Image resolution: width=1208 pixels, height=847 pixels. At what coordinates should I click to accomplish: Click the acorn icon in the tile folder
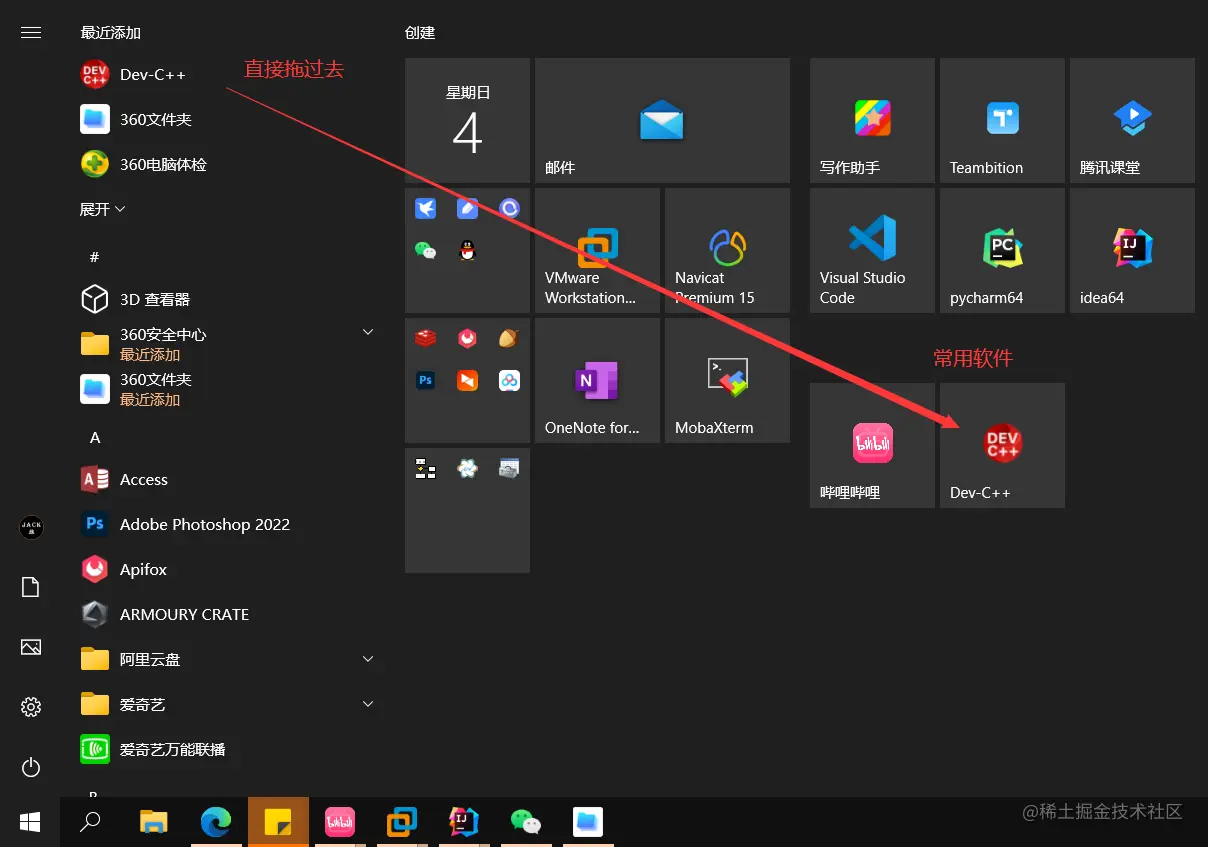(x=509, y=338)
